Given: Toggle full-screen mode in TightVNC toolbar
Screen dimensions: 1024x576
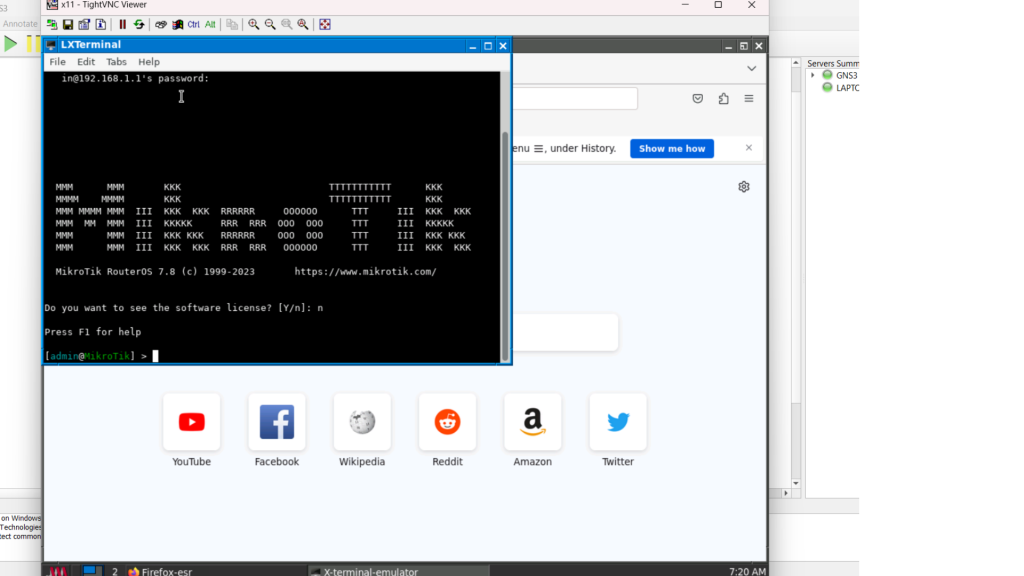Looking at the screenshot, I should coord(325,24).
